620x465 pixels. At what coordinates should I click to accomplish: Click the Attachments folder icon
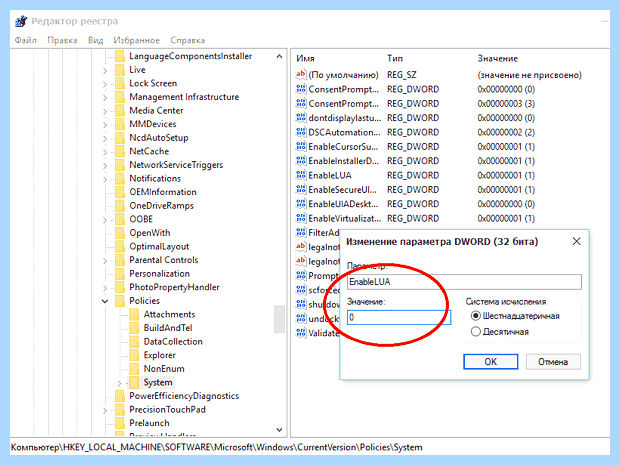pyautogui.click(x=134, y=314)
